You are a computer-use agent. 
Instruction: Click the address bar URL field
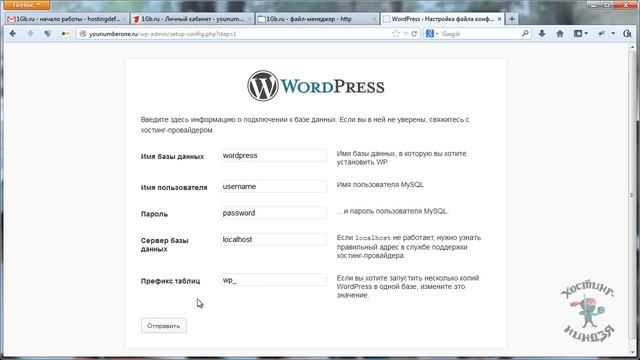(x=239, y=34)
